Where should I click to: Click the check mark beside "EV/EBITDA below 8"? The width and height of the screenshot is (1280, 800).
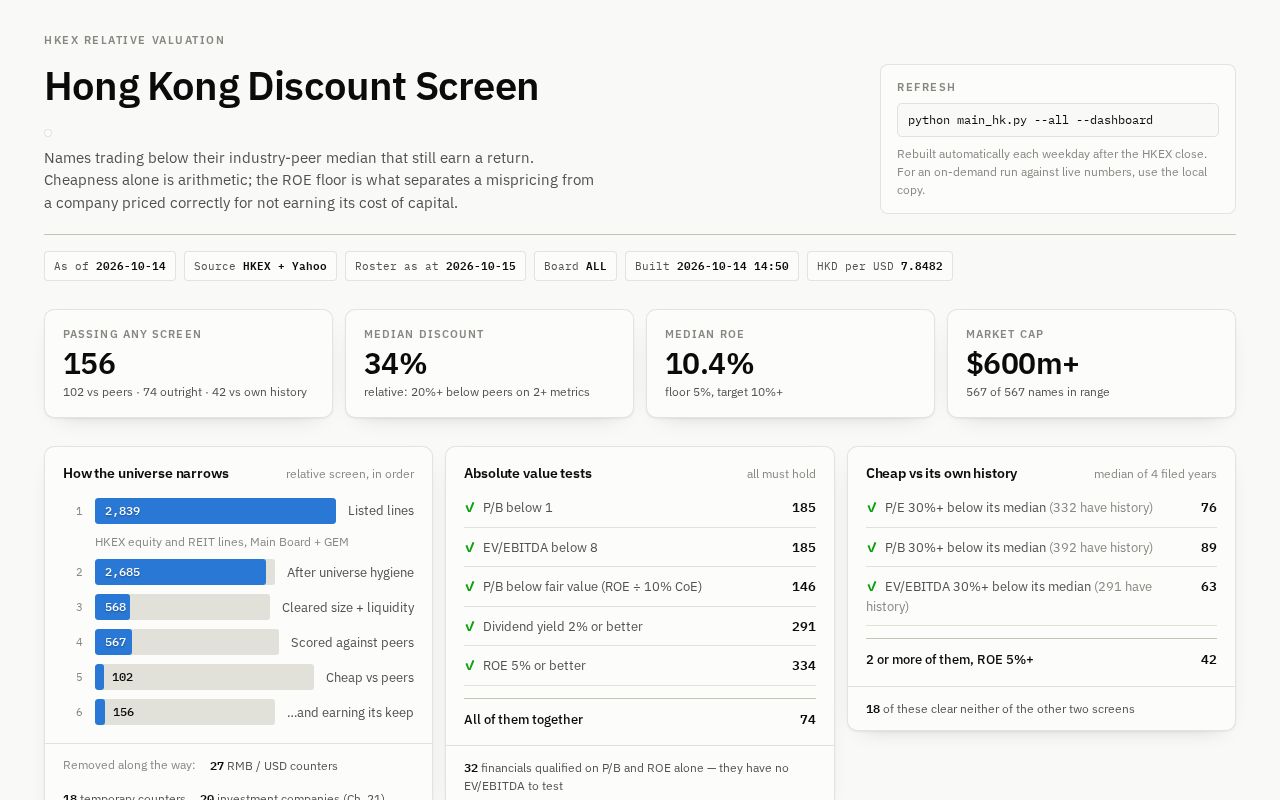pos(469,548)
